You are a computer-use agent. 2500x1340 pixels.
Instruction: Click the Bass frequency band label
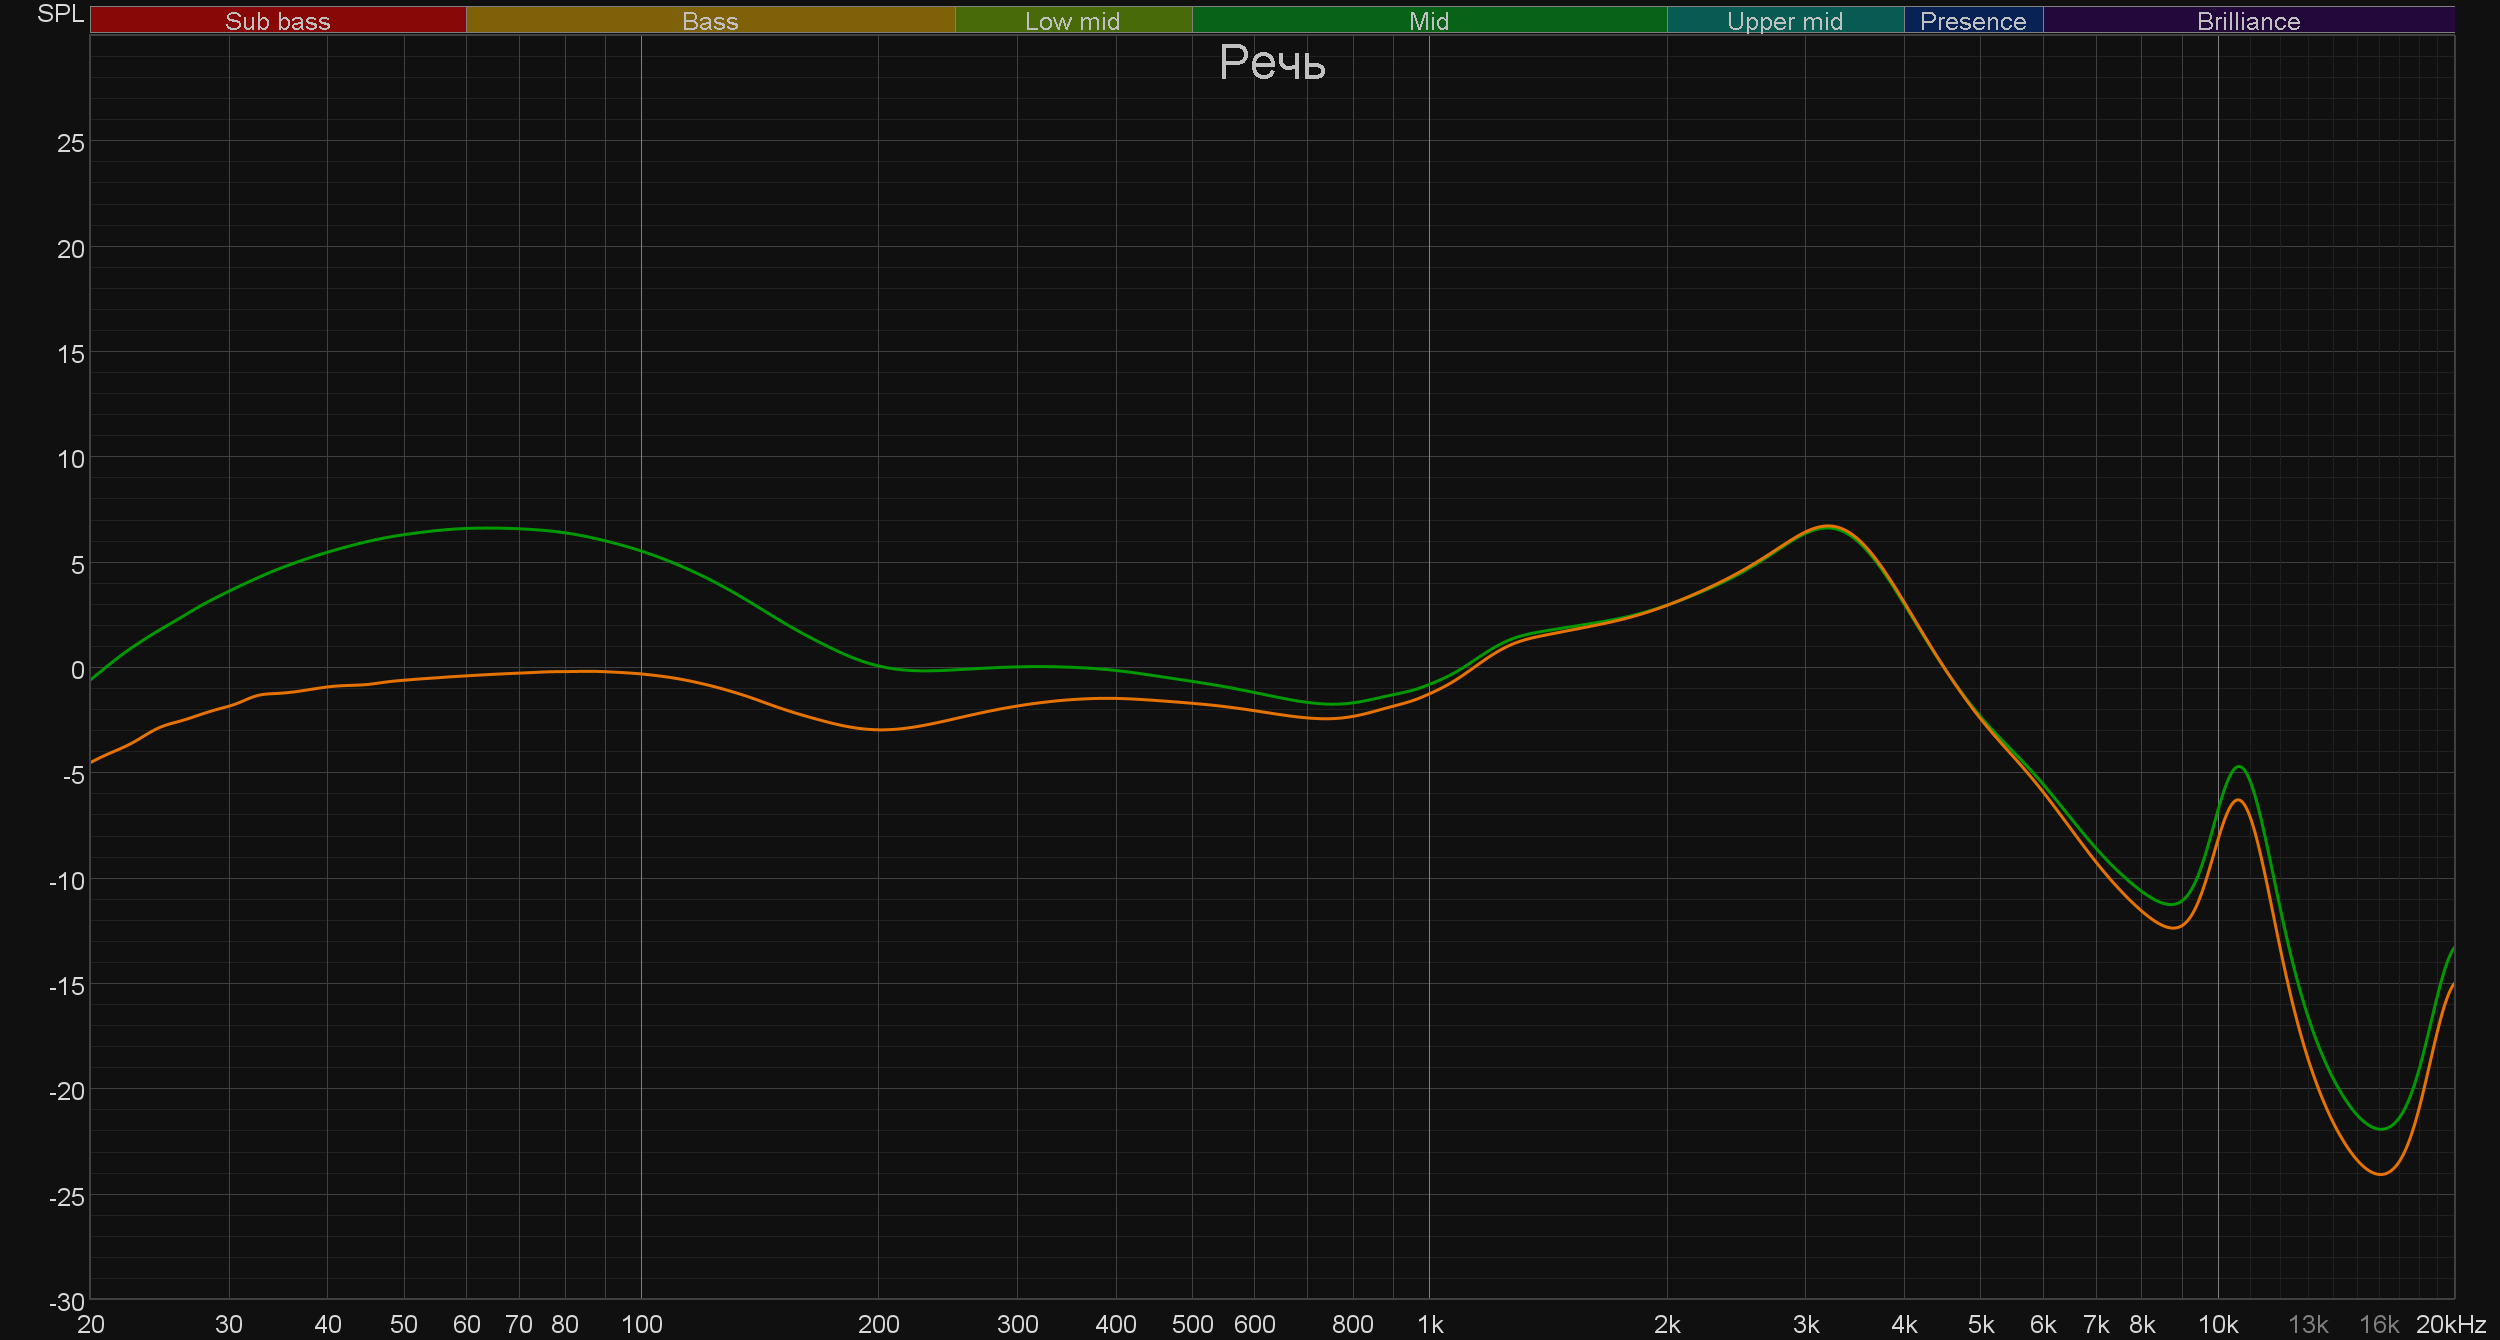click(710, 21)
